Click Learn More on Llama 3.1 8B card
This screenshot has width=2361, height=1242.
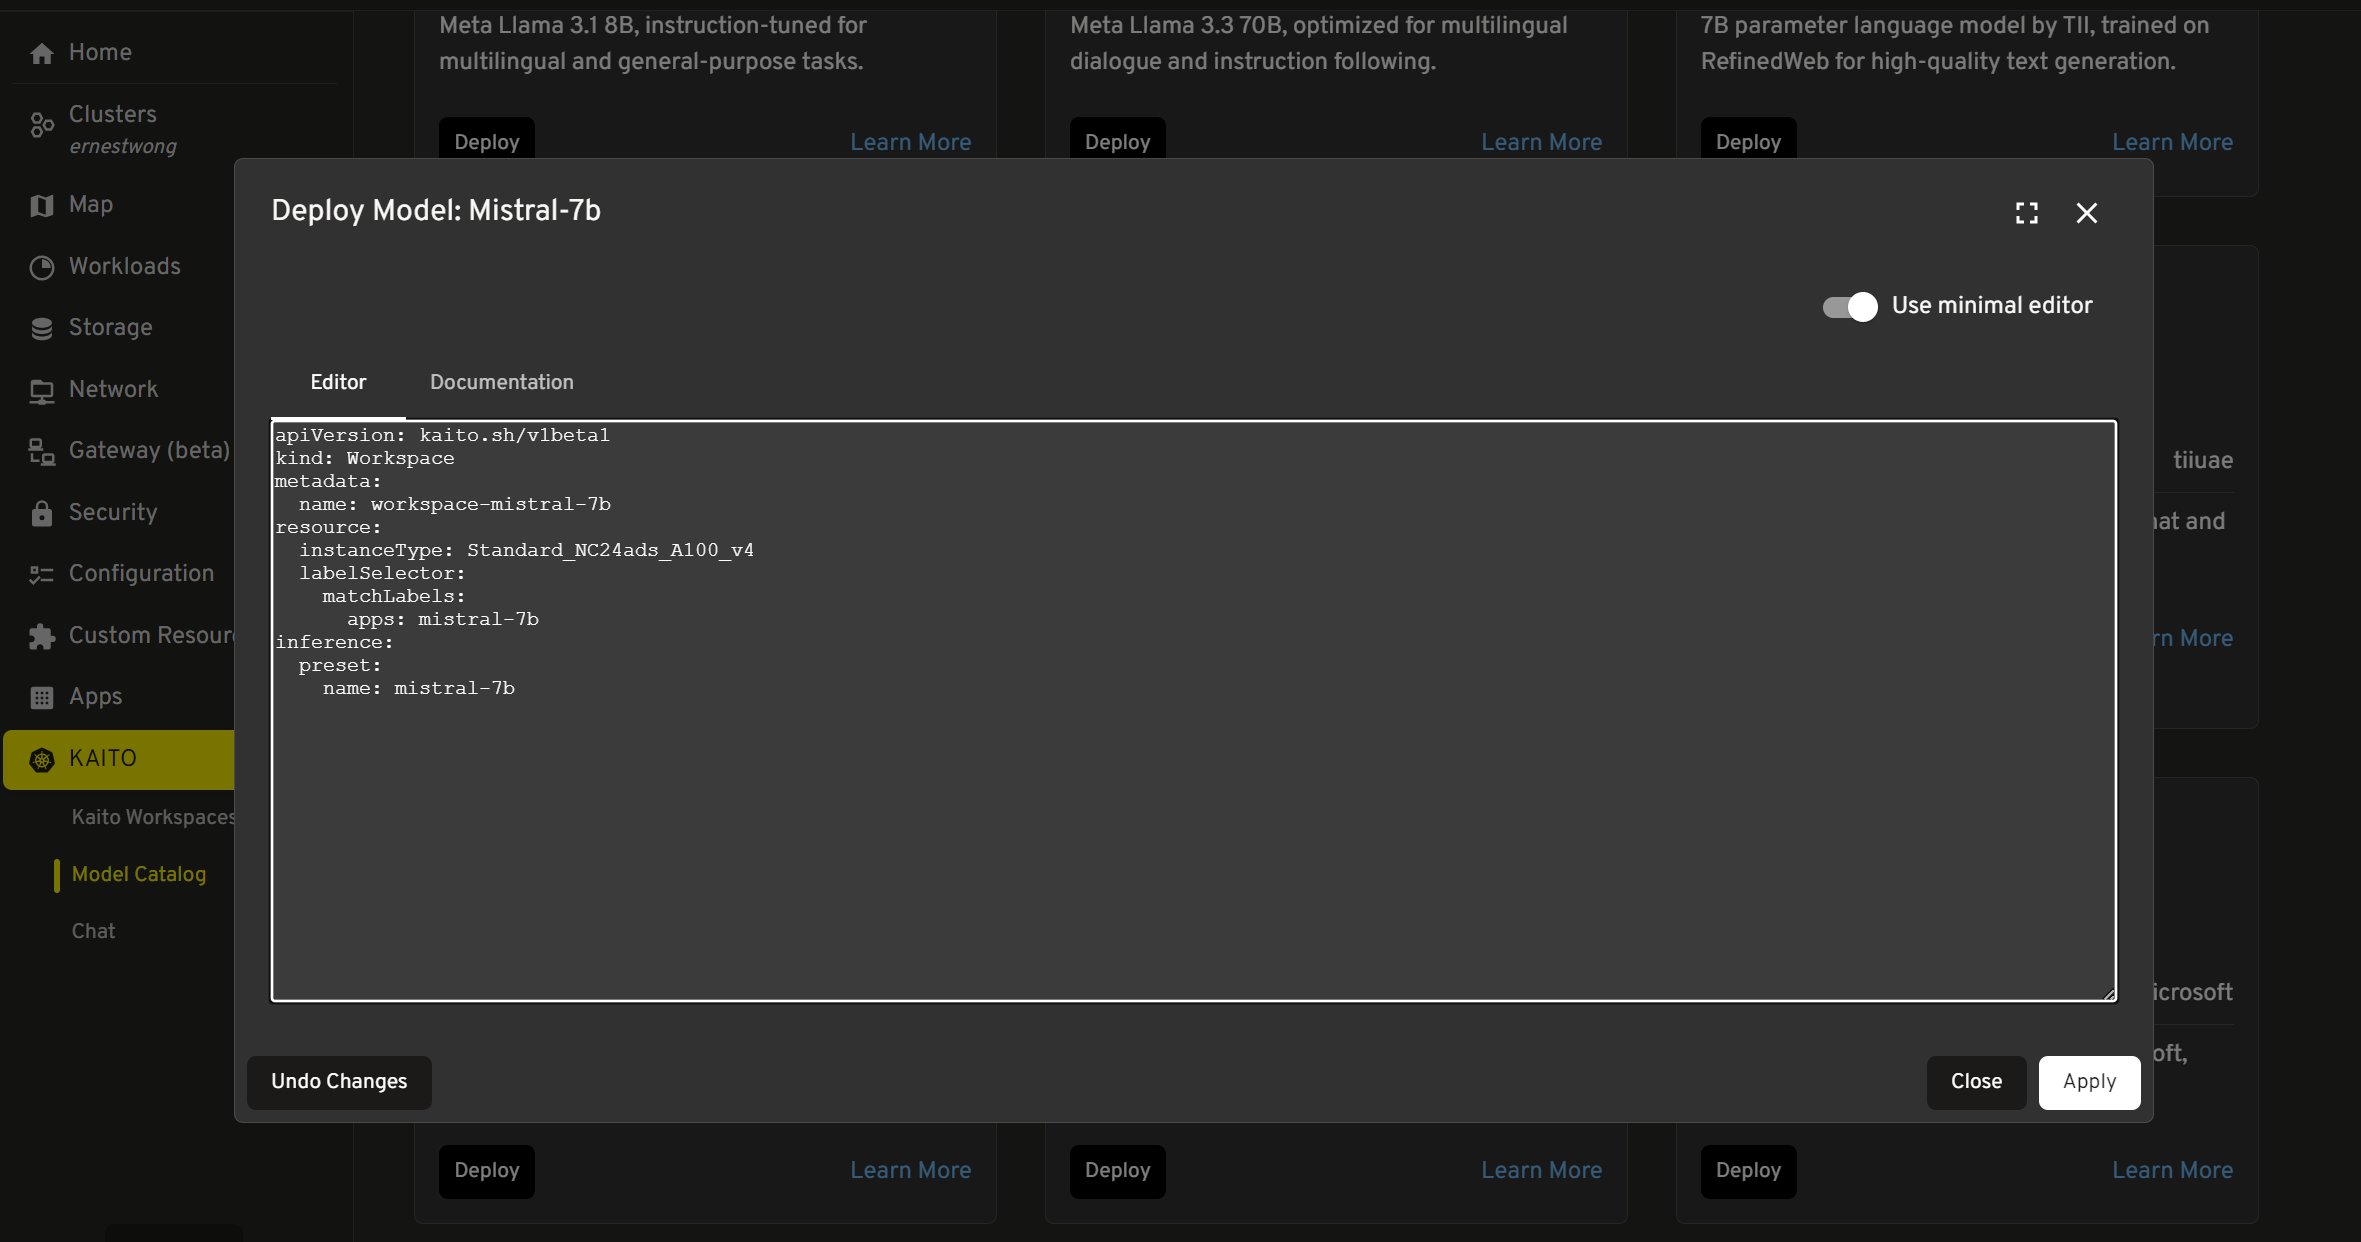pos(911,142)
